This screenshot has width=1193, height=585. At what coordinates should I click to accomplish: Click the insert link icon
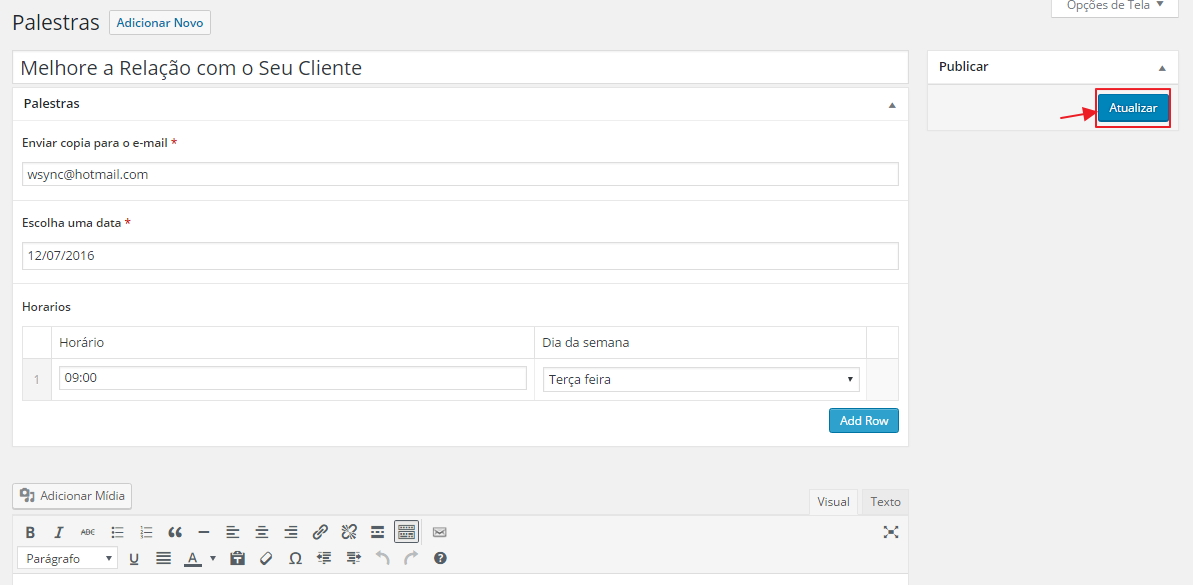[320, 532]
